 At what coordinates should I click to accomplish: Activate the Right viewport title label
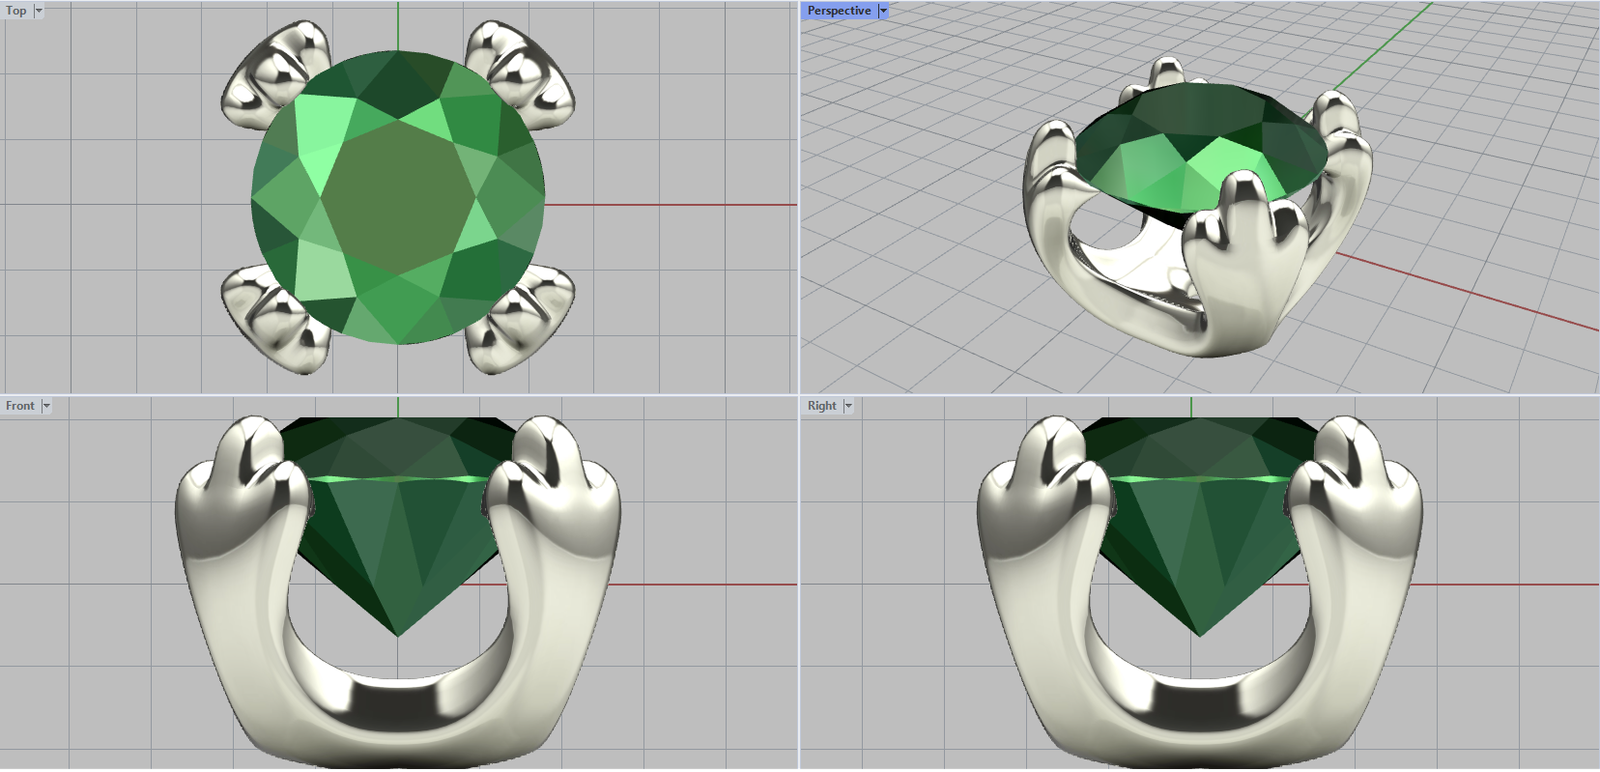pyautogui.click(x=822, y=406)
